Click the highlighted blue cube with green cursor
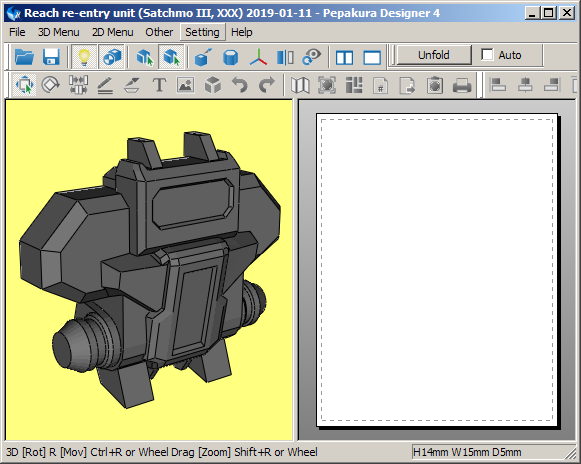 pyautogui.click(x=171, y=57)
